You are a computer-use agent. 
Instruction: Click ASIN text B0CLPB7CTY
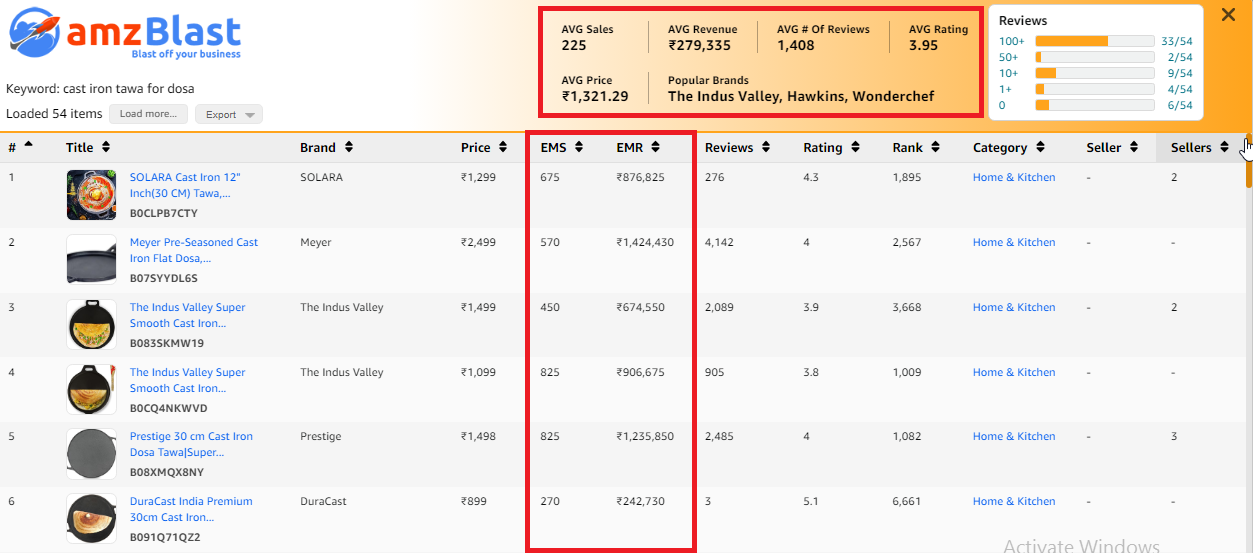164,213
